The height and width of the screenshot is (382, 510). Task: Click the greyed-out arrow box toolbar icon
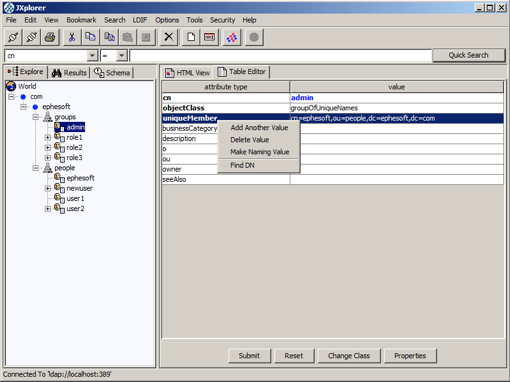pyautogui.click(x=146, y=37)
